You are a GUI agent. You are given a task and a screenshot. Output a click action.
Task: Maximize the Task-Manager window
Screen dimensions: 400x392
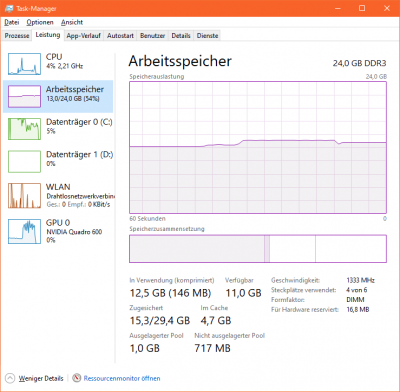point(362,8)
